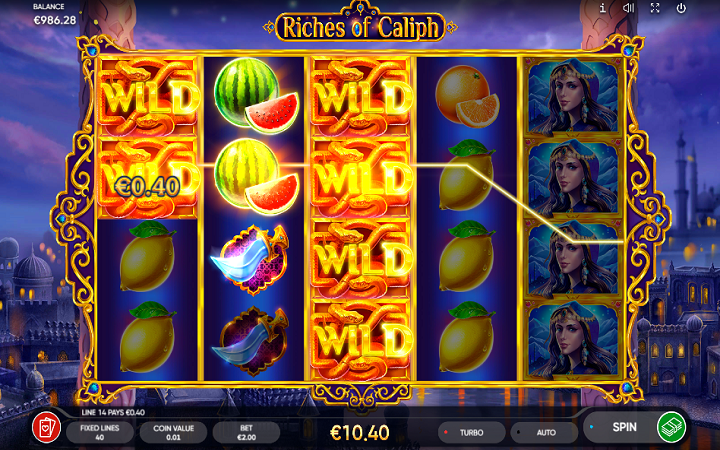Click the top-left WILD snake symbol
This screenshot has width=720, height=450.
pyautogui.click(x=148, y=97)
